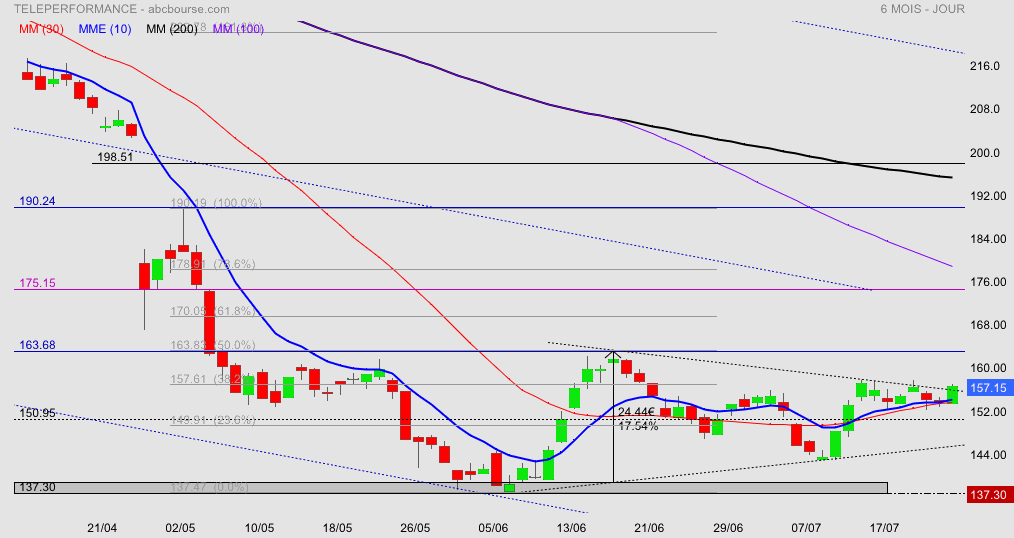The image size is (1014, 538).
Task: Click the 144.00 price axis value
Action: point(988,455)
